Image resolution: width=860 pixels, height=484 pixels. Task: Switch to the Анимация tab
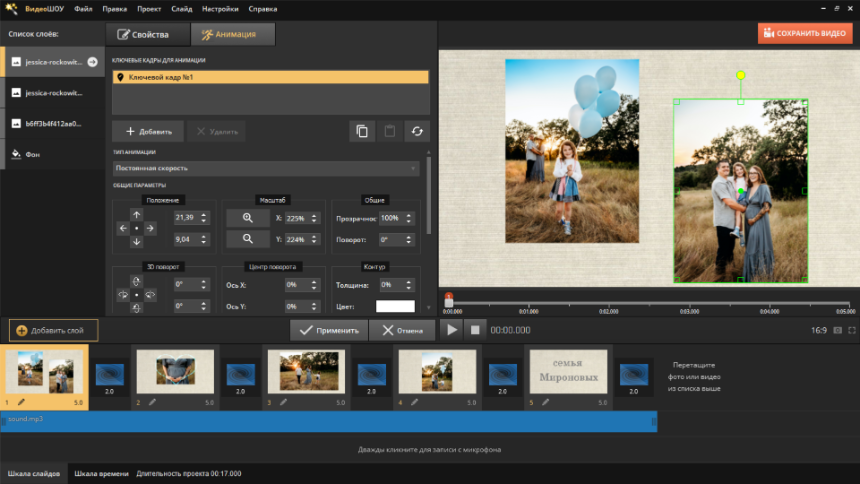233,35
